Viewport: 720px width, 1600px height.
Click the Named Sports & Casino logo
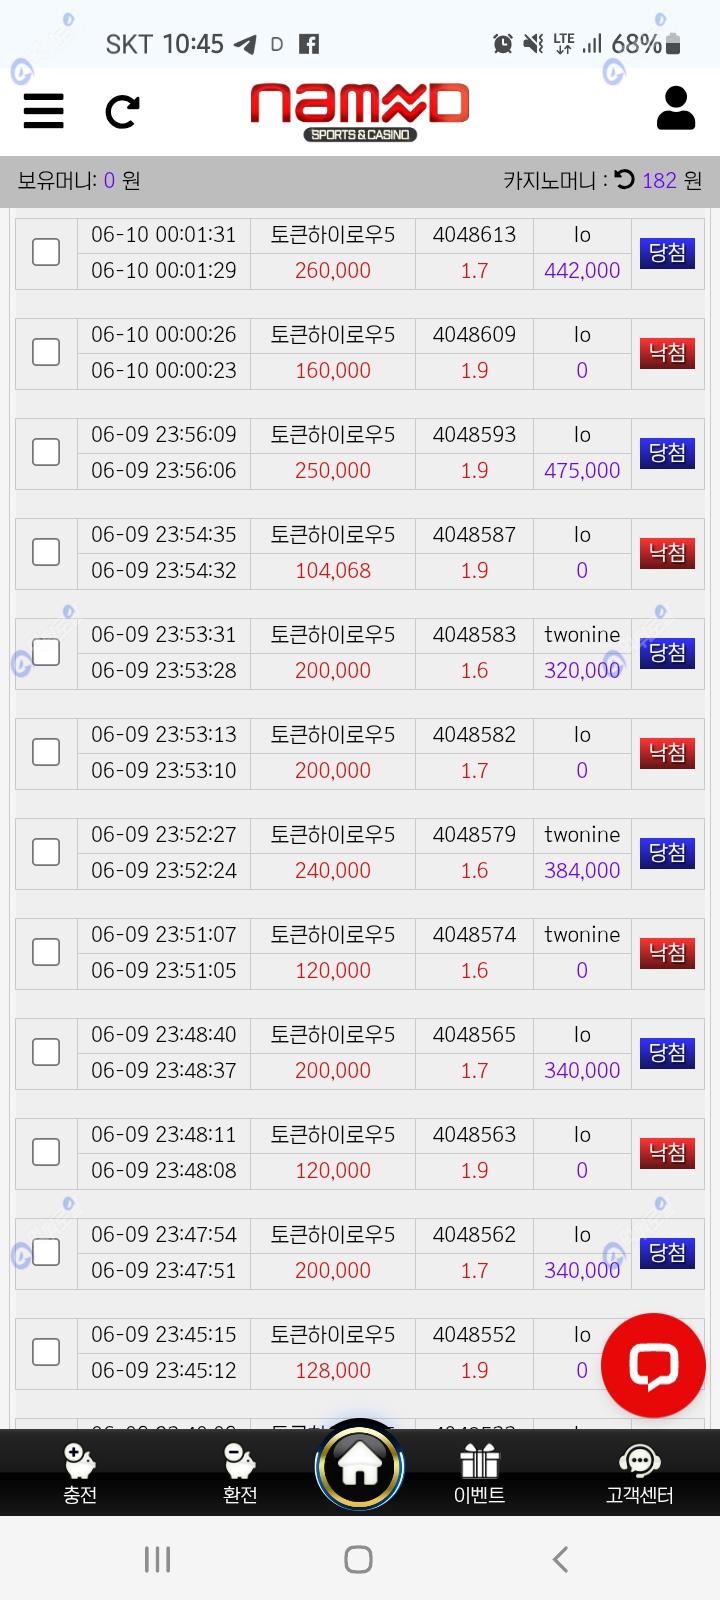pos(359,110)
